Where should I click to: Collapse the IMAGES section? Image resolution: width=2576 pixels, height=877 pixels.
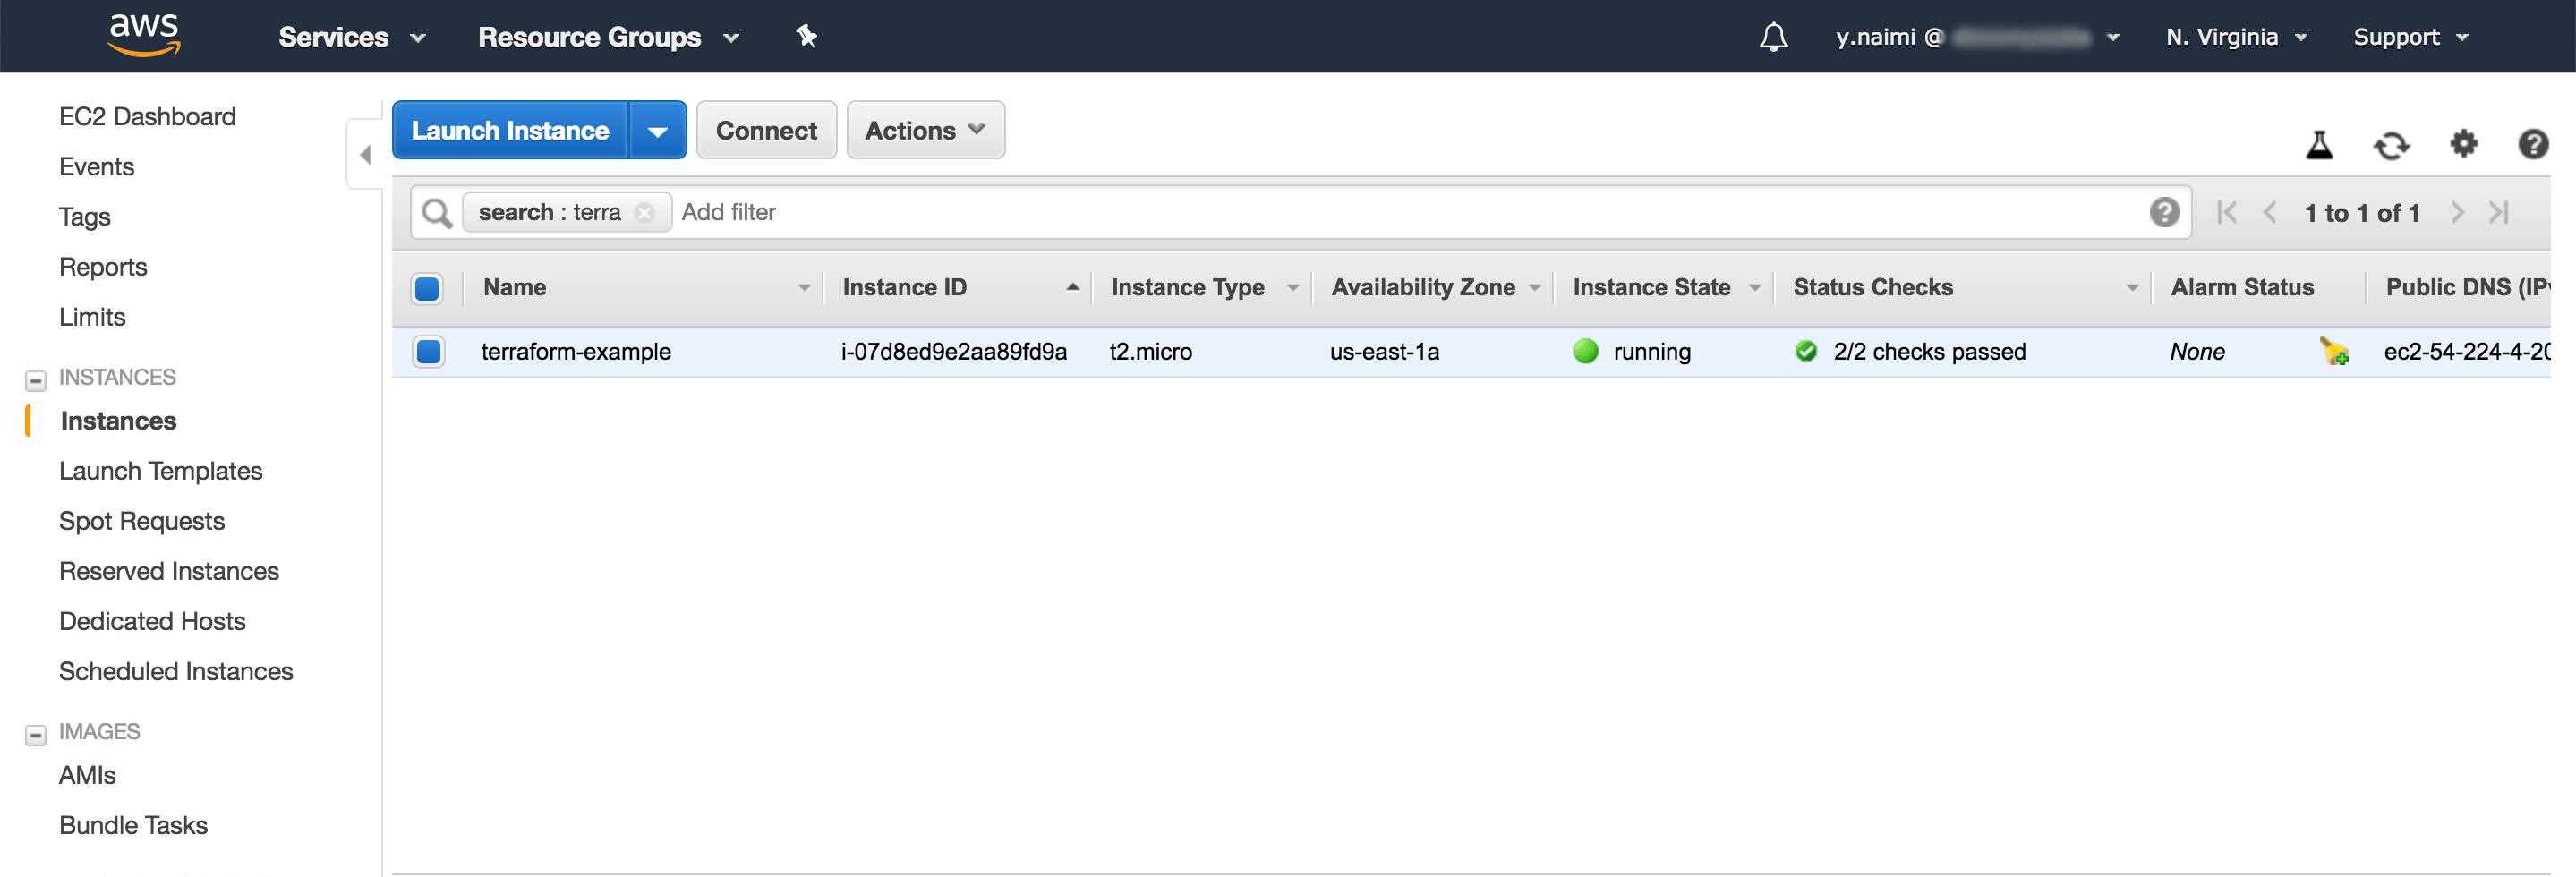click(35, 735)
